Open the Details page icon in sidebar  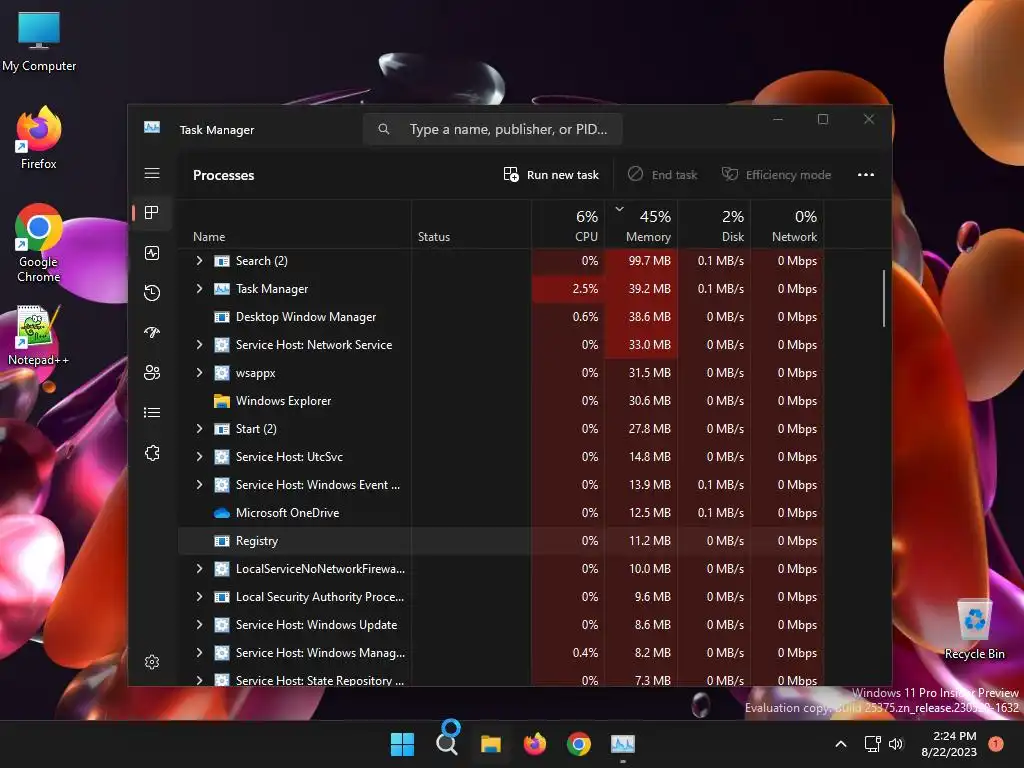(152, 412)
